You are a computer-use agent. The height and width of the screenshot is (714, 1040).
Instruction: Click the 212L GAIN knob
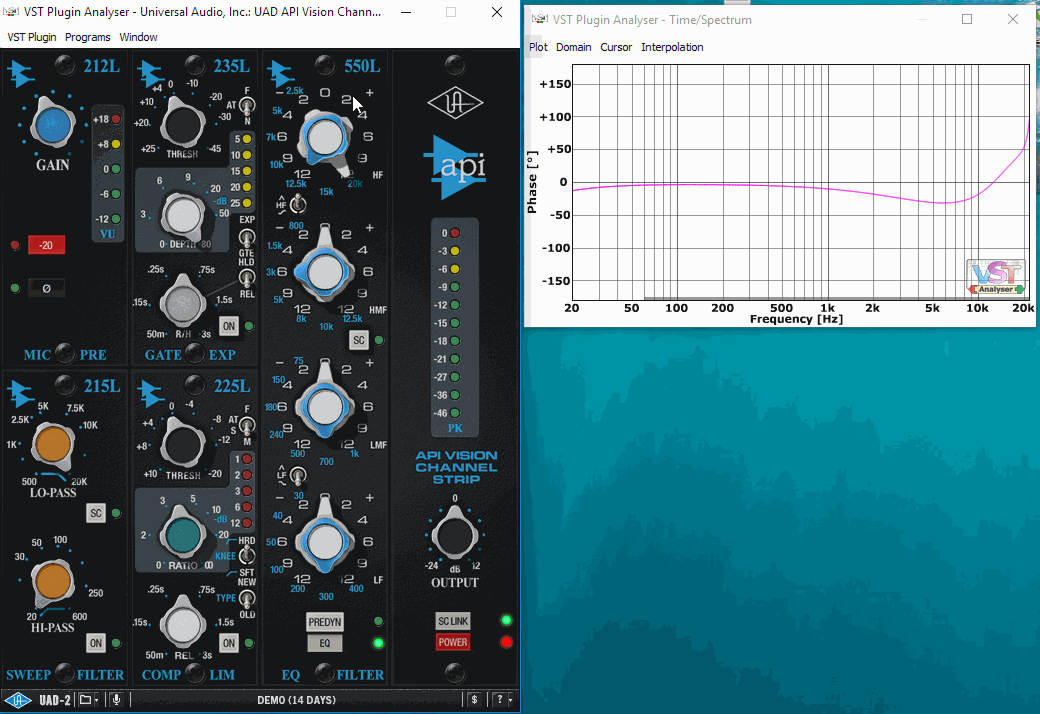53,124
